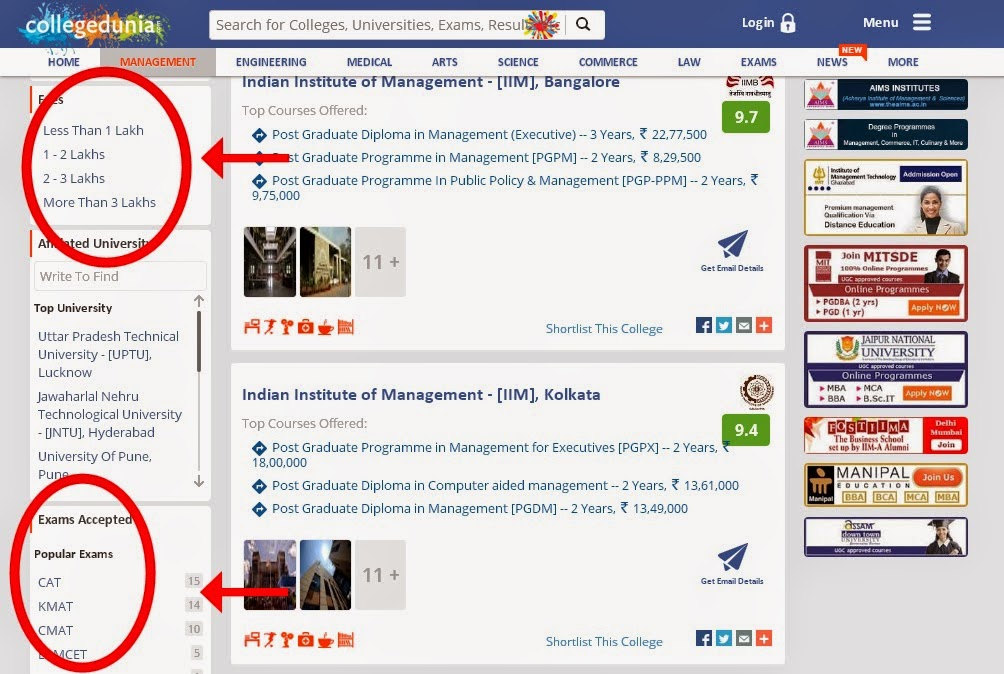
Task: Click Manipal Education Join Us button
Action: point(938,477)
